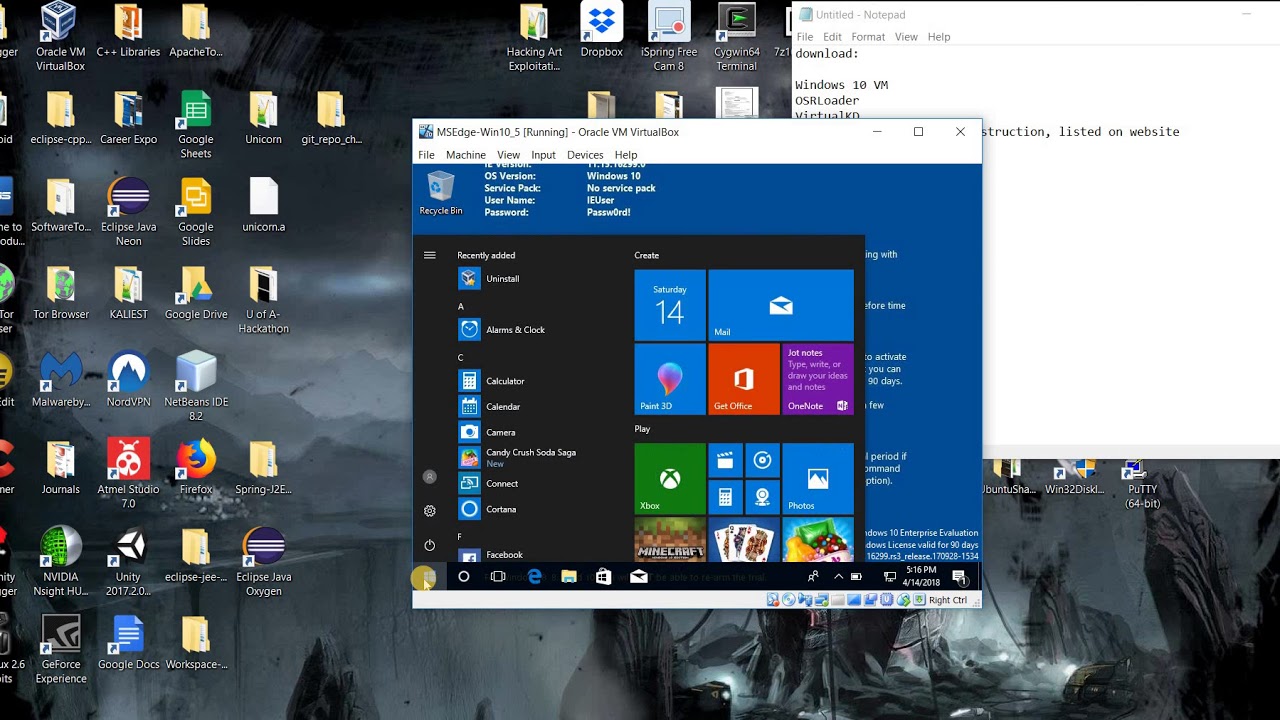The image size is (1280, 720).
Task: Open Action Center in VM taskbar
Action: coord(960,577)
